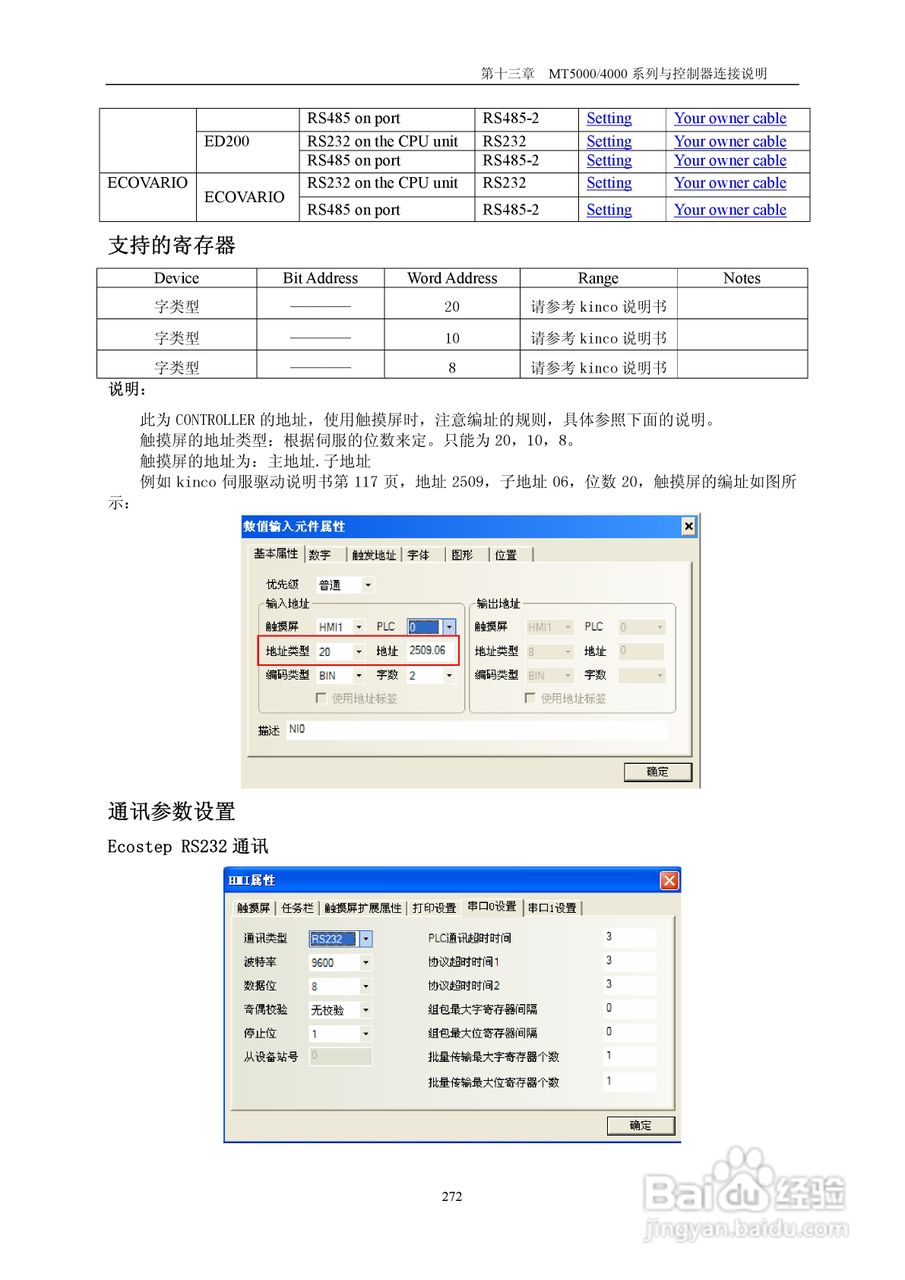The width and height of the screenshot is (905, 1280).
Task: Expand the 地址类型 dropdown showing 20
Action: pyautogui.click(x=359, y=651)
